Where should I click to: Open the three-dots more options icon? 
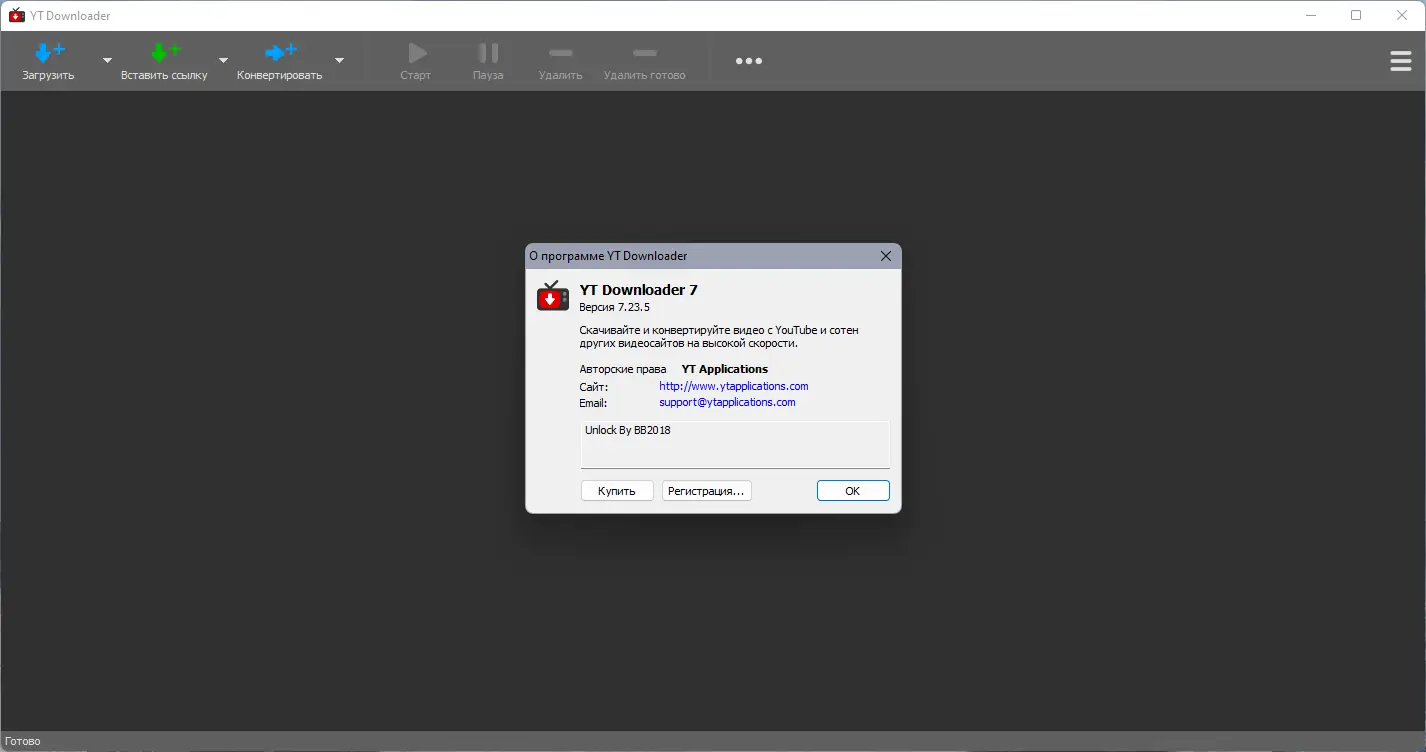pos(749,61)
